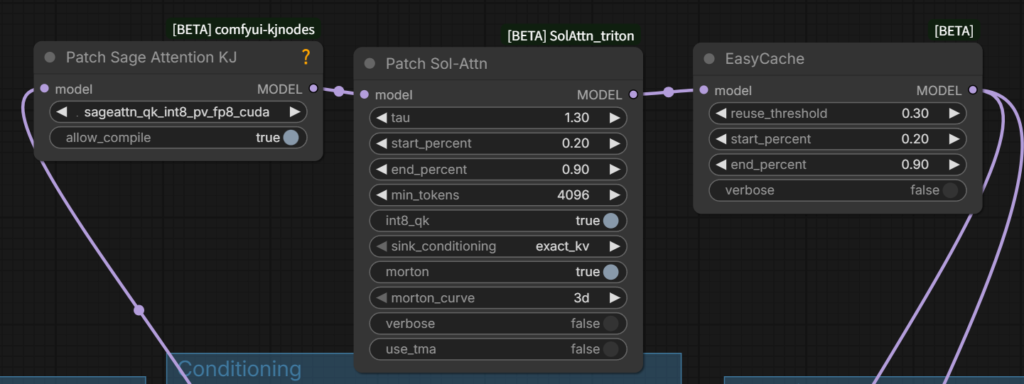Click the [BETA] badge above EasyCache
This screenshot has height=384, width=1024.
tap(953, 31)
